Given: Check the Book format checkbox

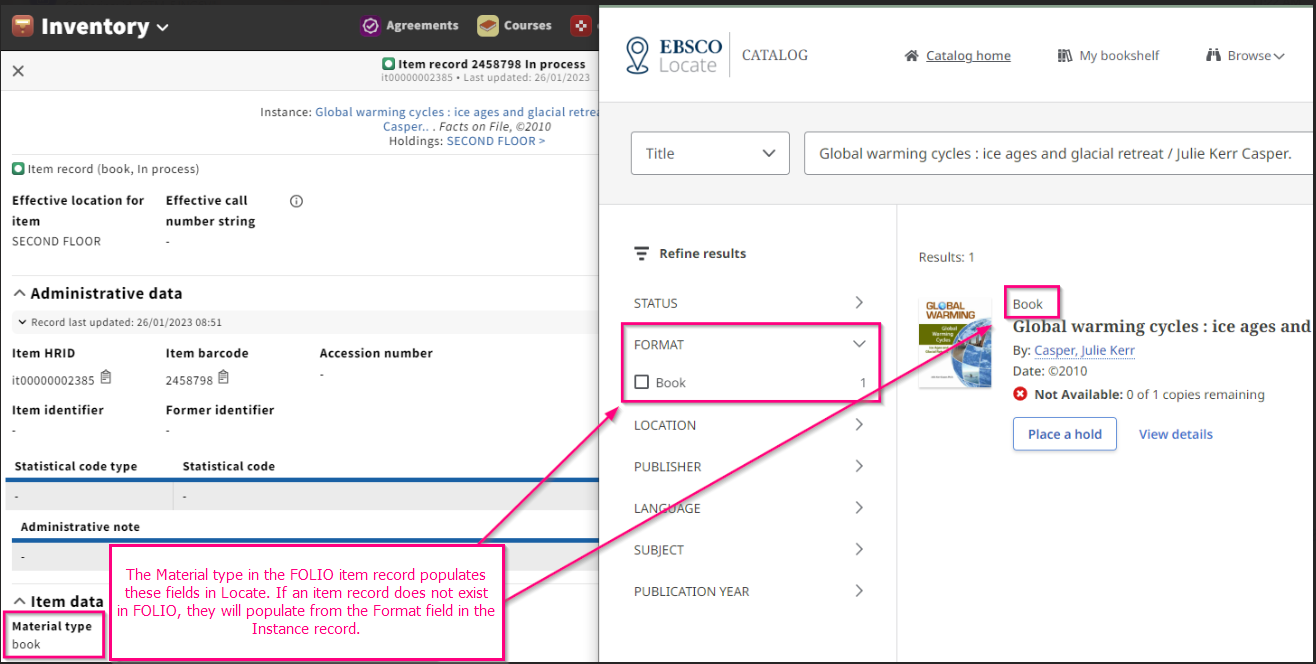Looking at the screenshot, I should coord(642,382).
